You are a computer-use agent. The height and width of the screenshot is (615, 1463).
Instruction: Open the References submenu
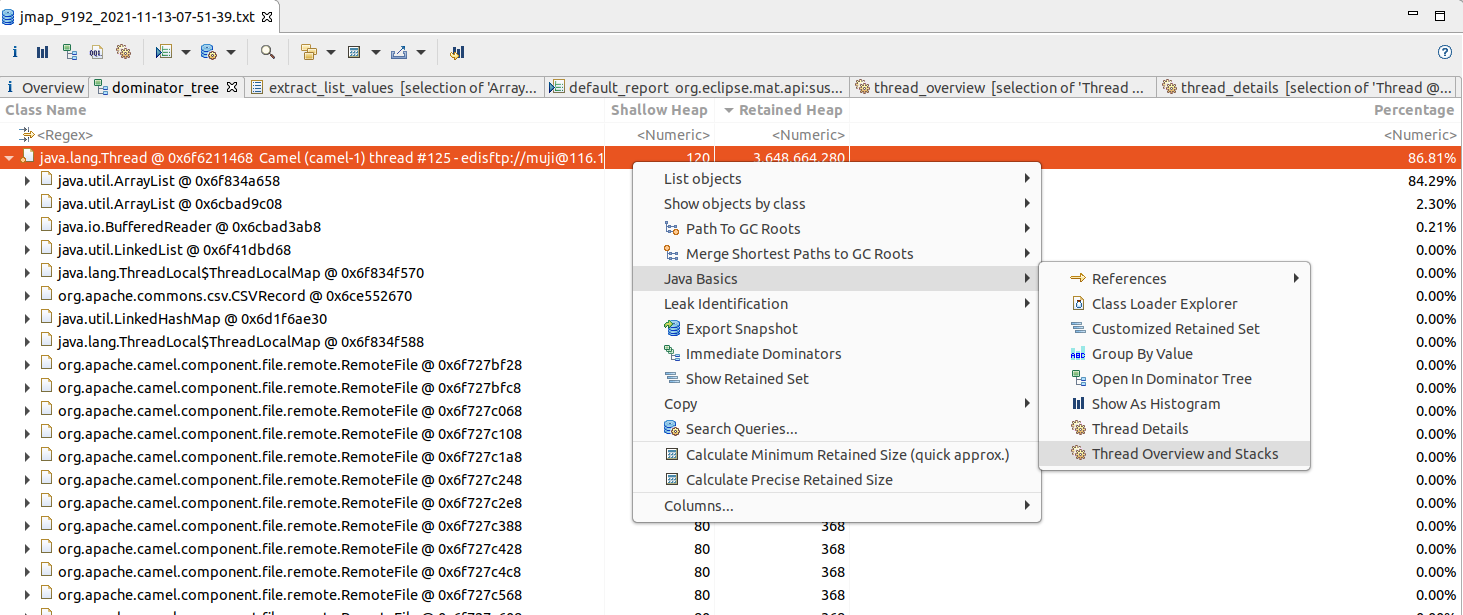(1175, 279)
